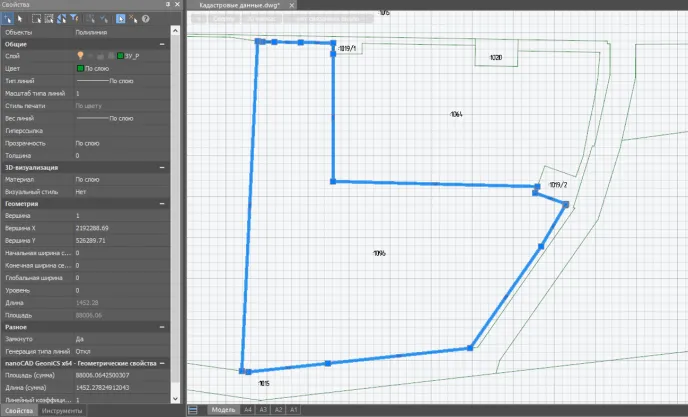Image resolution: width=688 pixels, height=417 pixels.
Task: Click the layout list icon left of Модель tab
Action: click(x=193, y=410)
